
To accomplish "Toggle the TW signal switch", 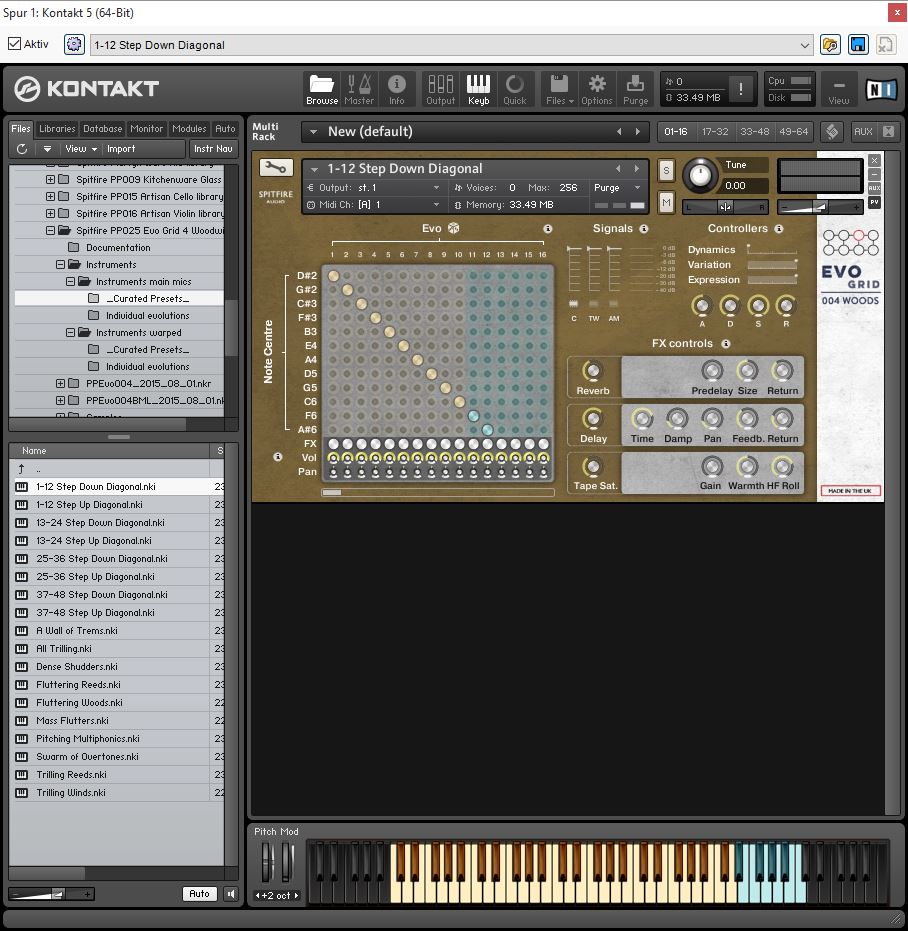I will (594, 304).
